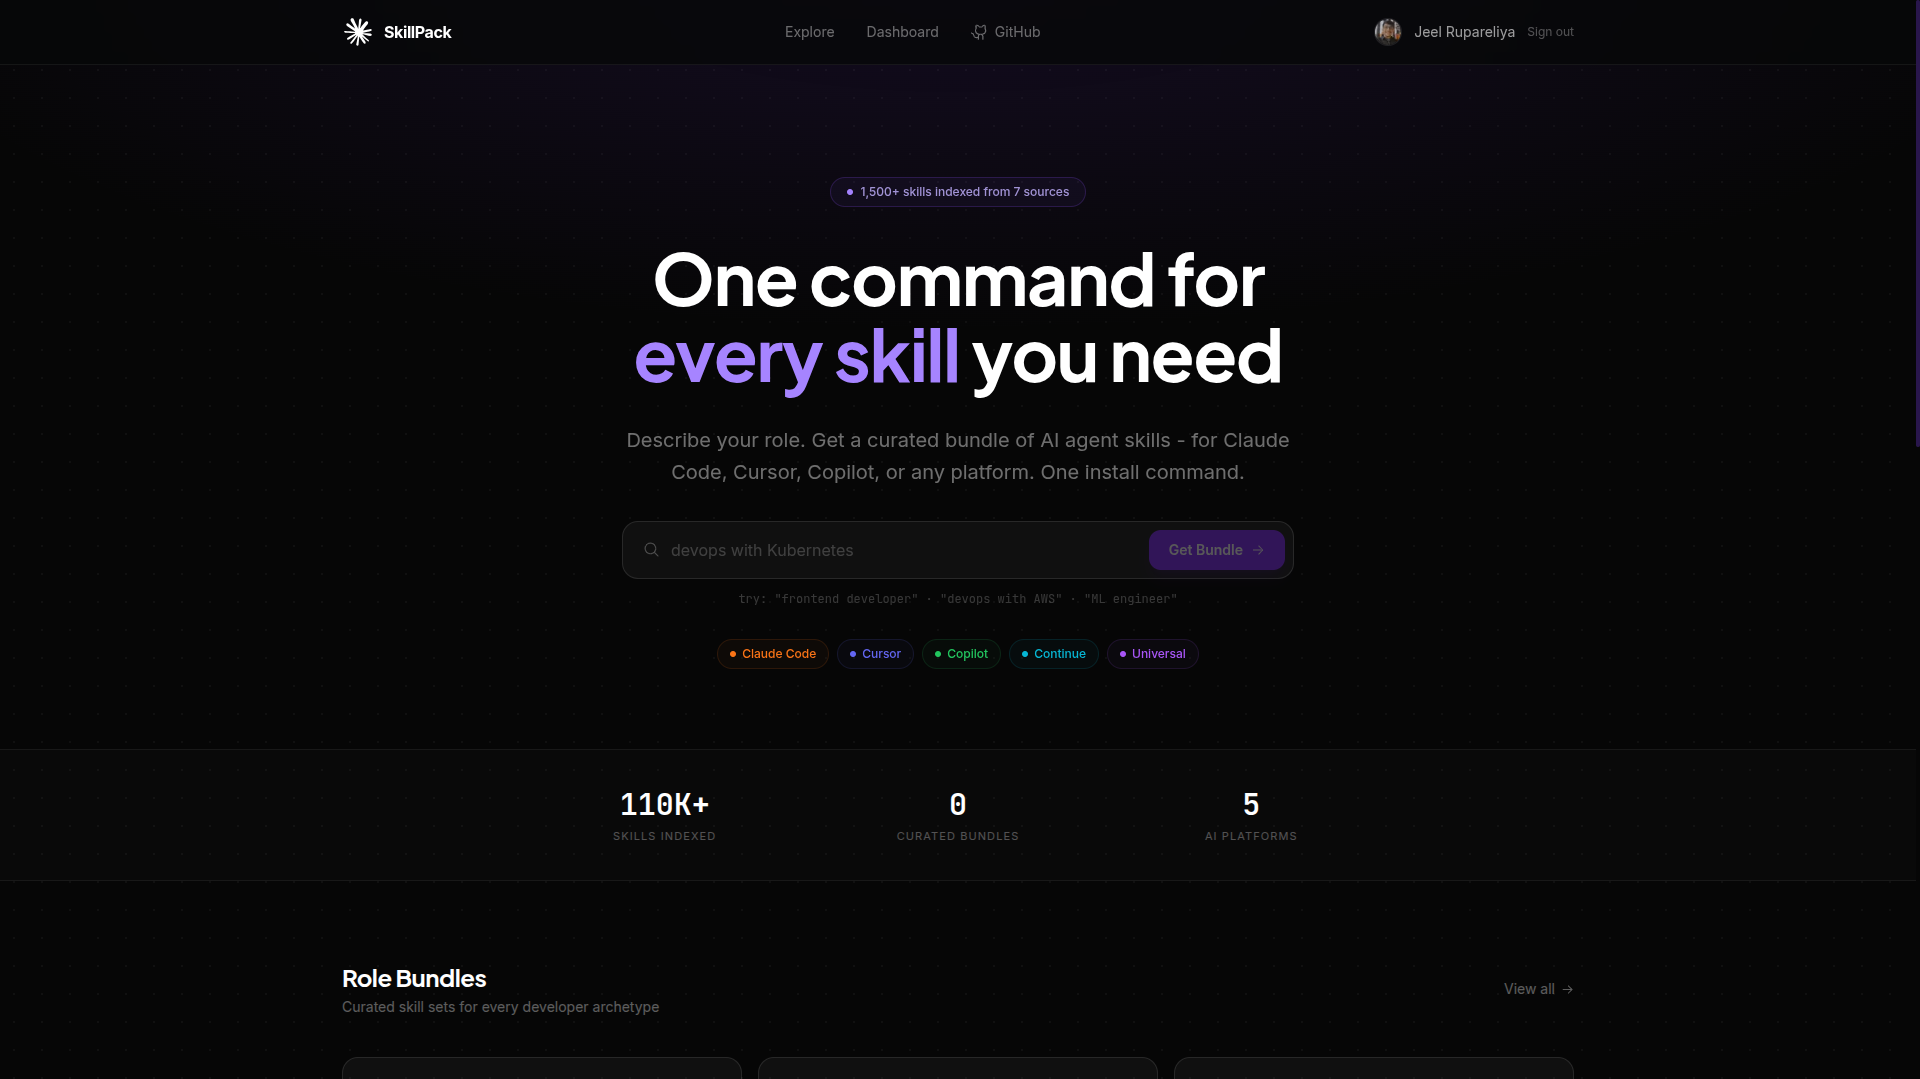The width and height of the screenshot is (1920, 1079).
Task: Select the Copilot platform chip
Action: pyautogui.click(x=961, y=654)
